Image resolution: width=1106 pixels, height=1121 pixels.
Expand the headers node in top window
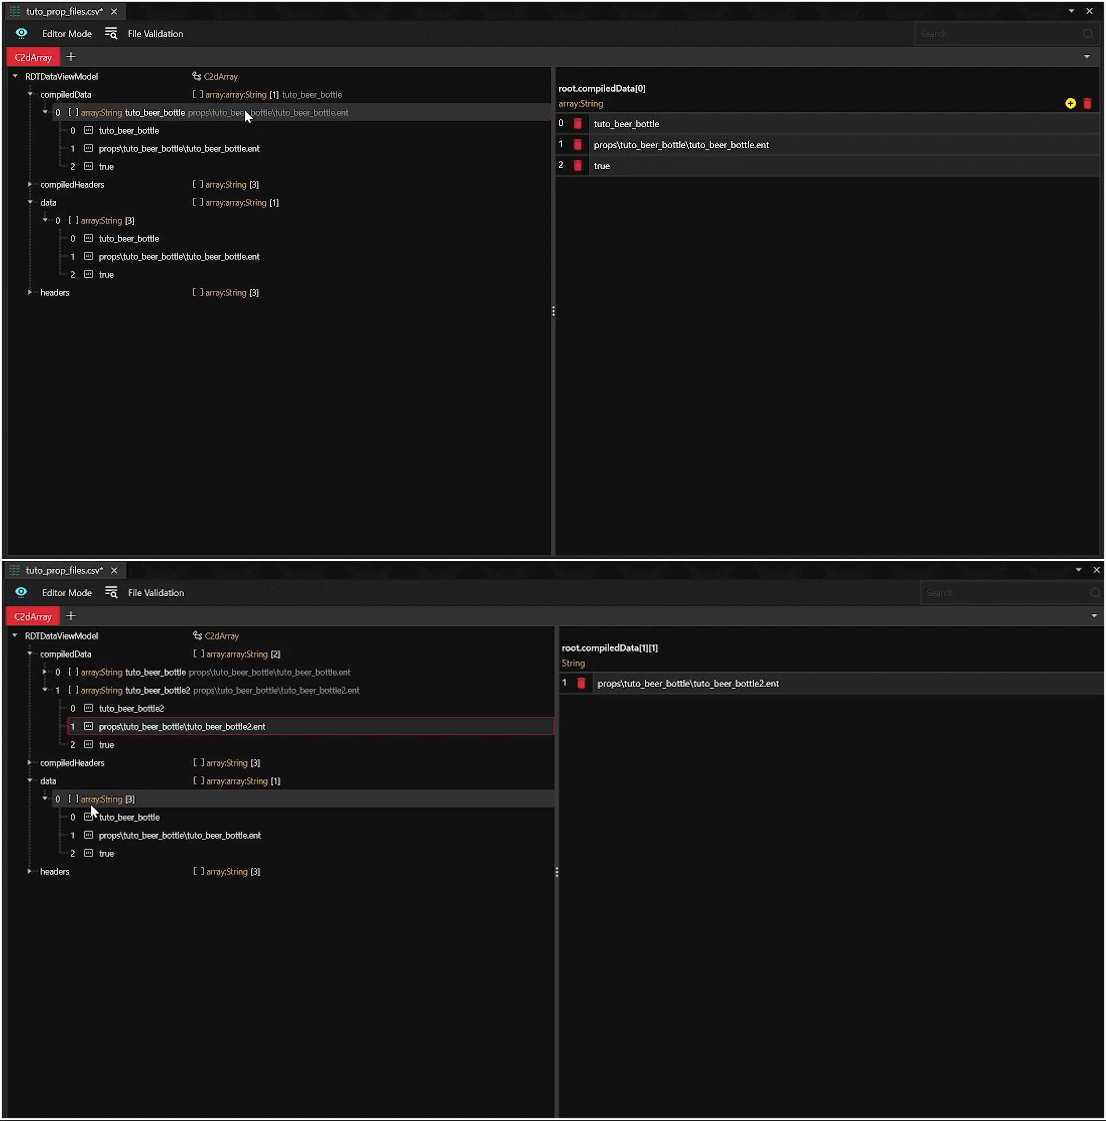click(30, 293)
